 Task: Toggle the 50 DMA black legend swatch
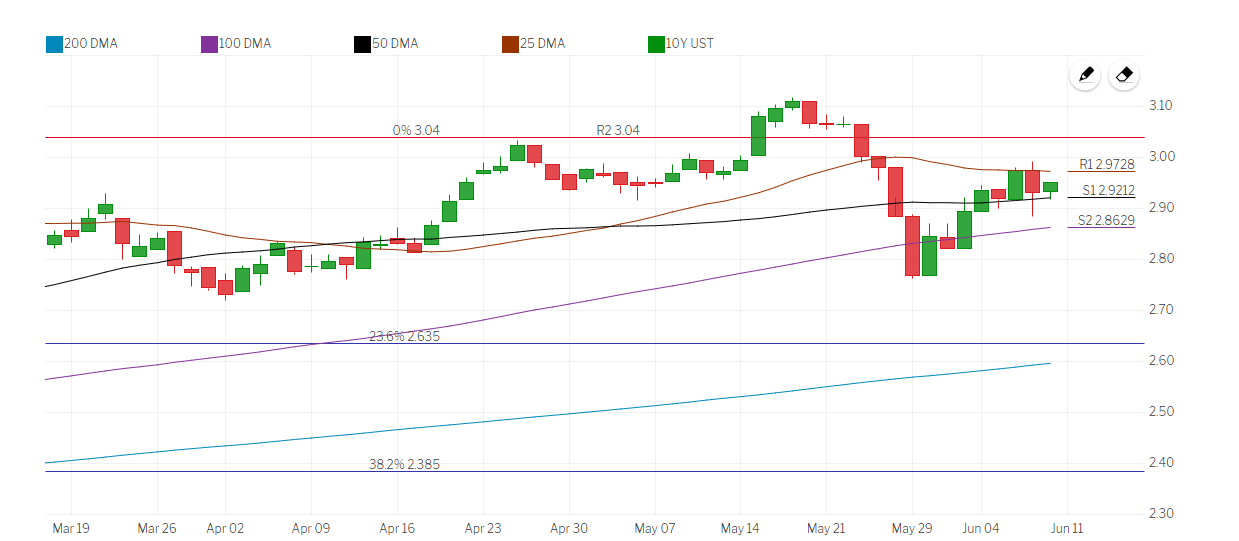coord(362,44)
